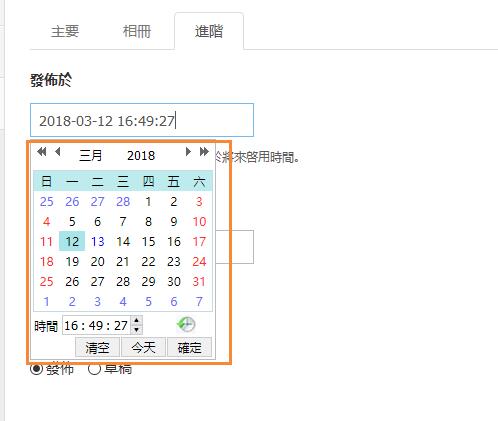Select the 草稿 radio button
Screen dimensions: 498x421
point(94,369)
